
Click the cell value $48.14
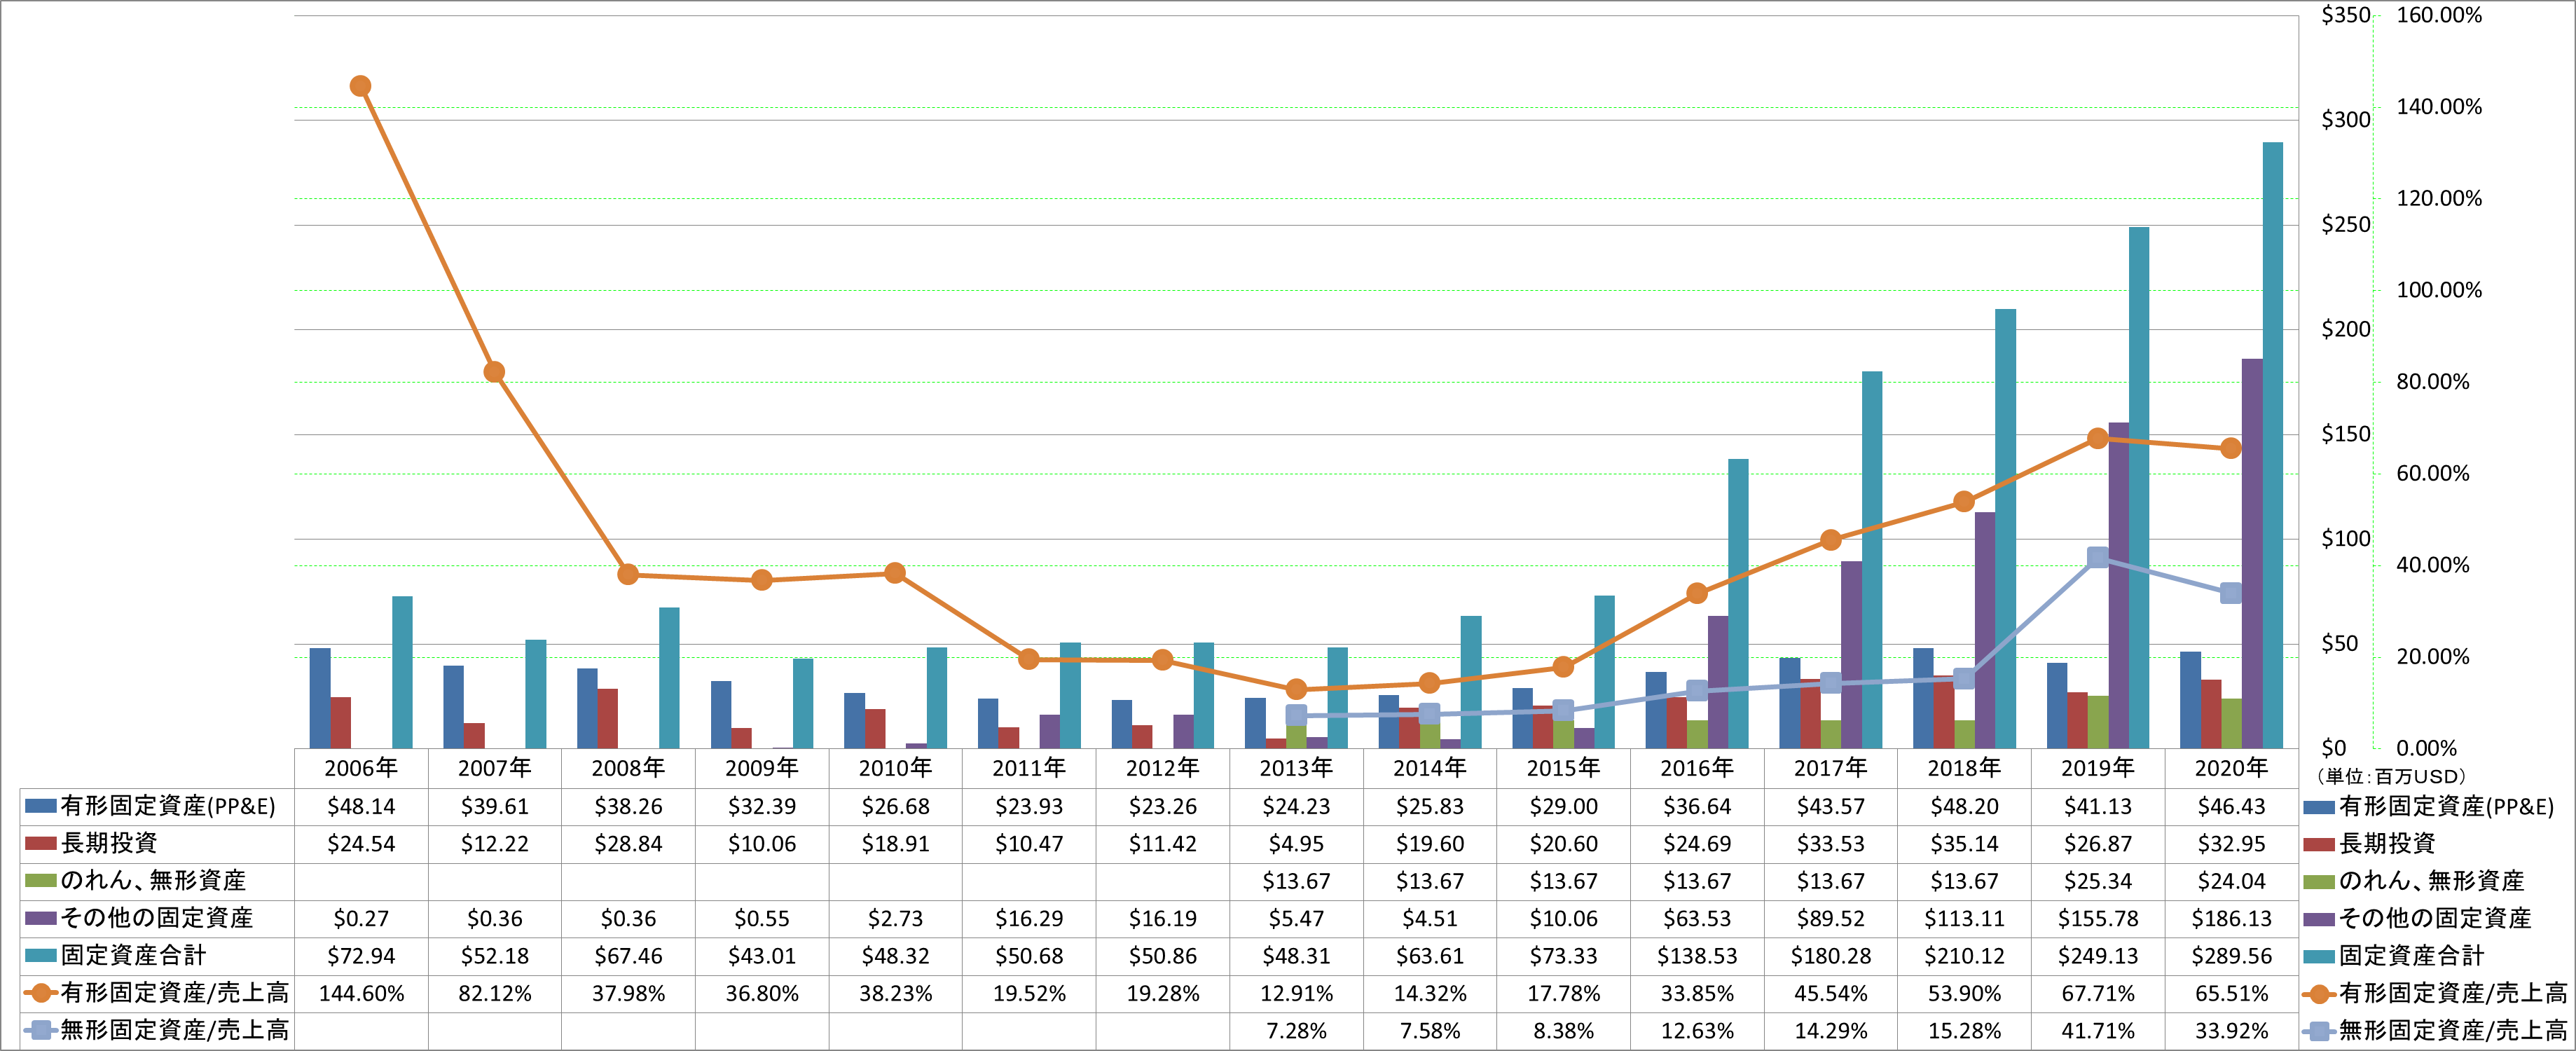[361, 806]
